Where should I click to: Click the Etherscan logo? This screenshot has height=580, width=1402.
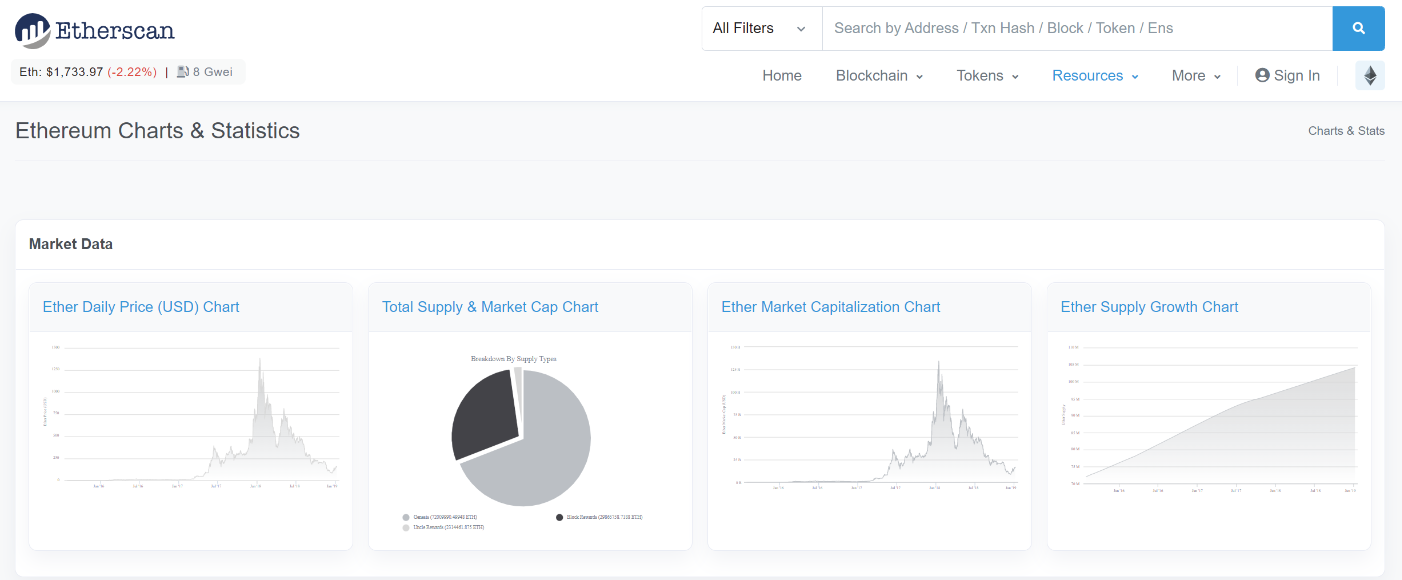(95, 31)
